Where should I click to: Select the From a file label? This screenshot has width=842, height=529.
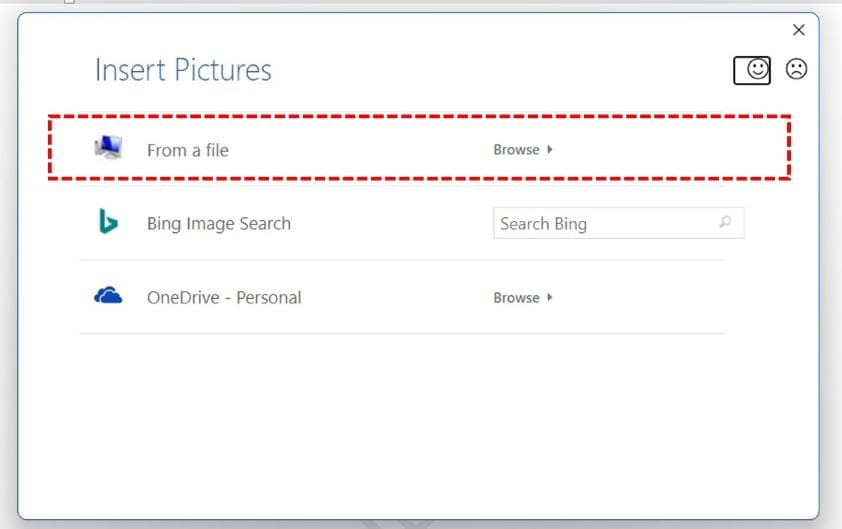point(187,150)
